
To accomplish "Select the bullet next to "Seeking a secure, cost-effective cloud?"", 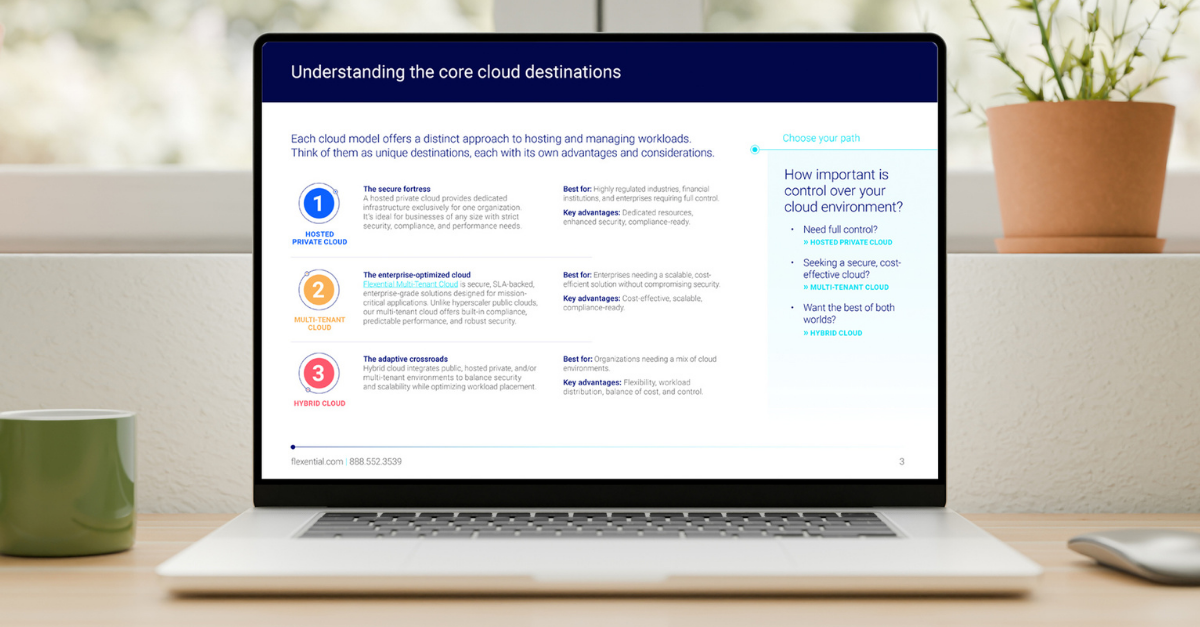I will click(x=793, y=262).
